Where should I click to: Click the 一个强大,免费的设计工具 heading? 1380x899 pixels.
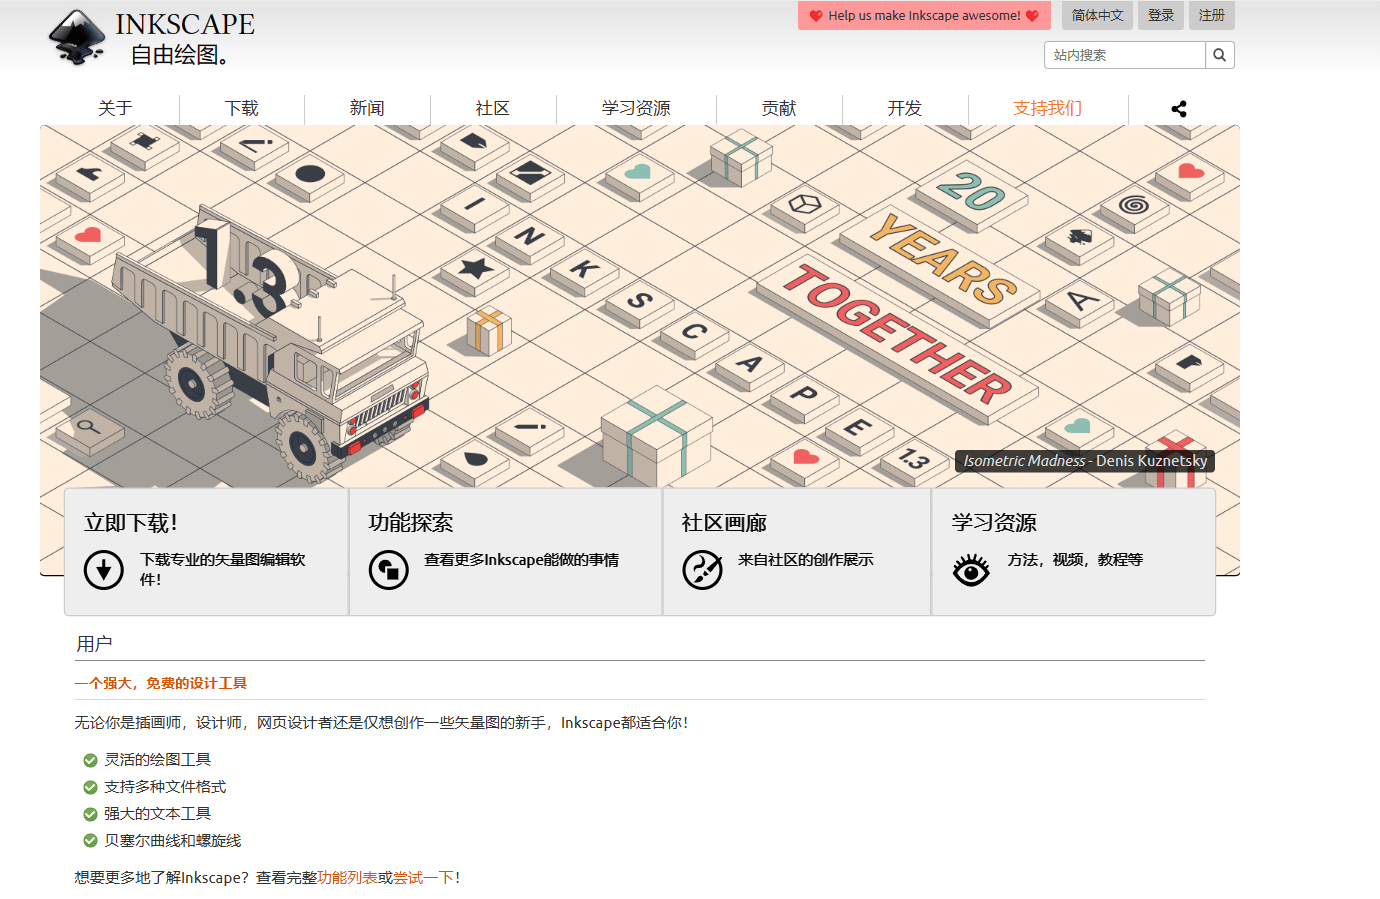pyautogui.click(x=160, y=684)
